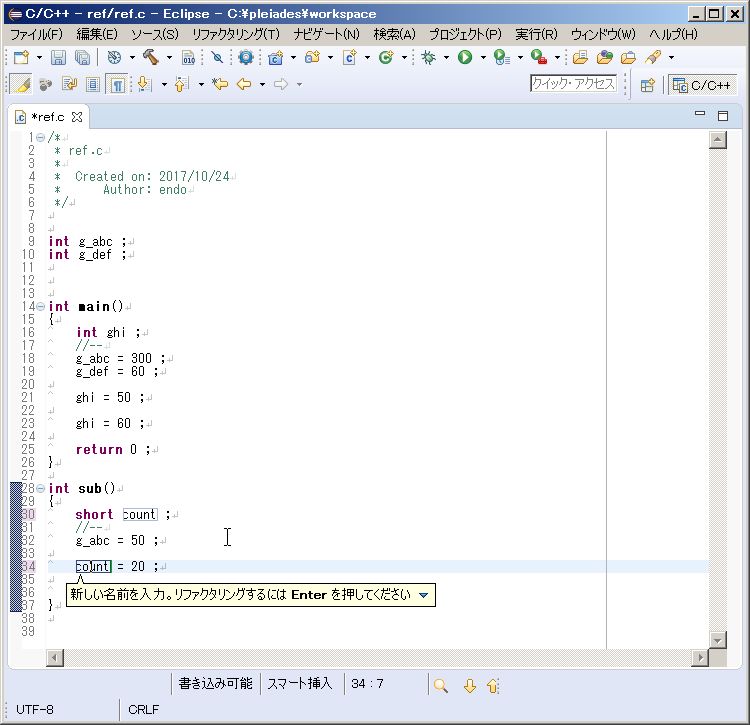Screen dimensions: 750x725
Task: Click the Search flashlight icon
Action: point(653,58)
